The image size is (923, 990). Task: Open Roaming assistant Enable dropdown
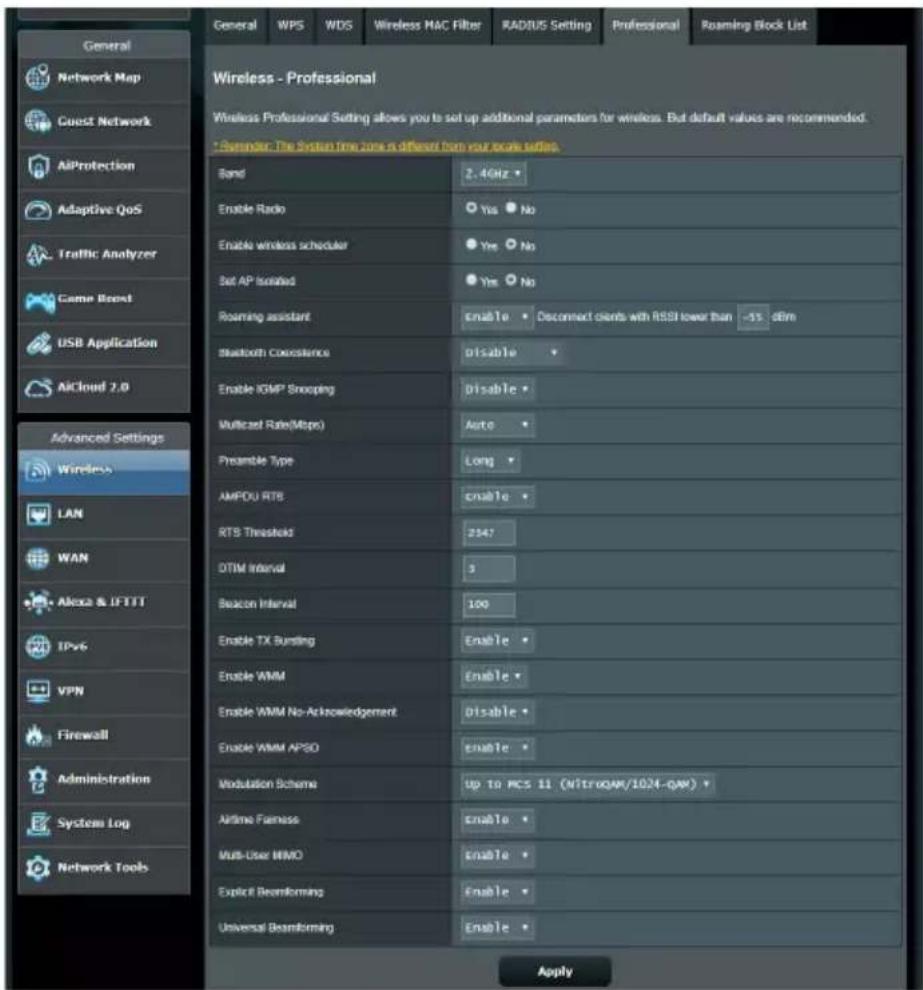point(497,316)
